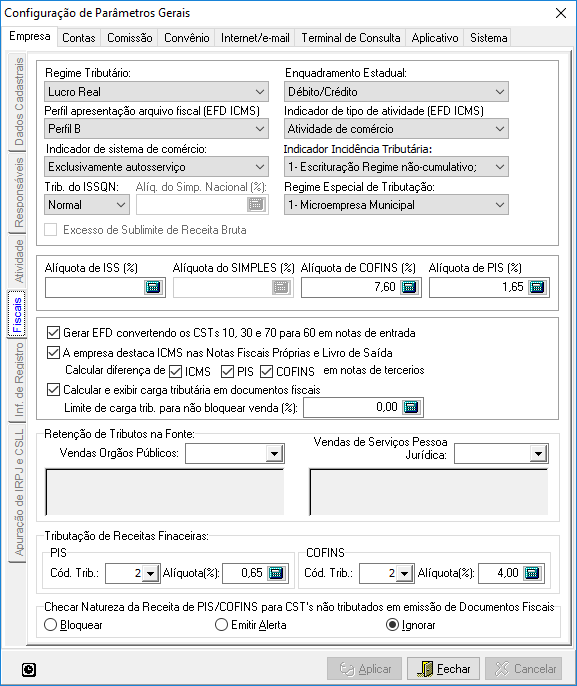Open calculator for Alíquota de COFINS field
Viewport: 577px width, 686px height.
(x=409, y=287)
